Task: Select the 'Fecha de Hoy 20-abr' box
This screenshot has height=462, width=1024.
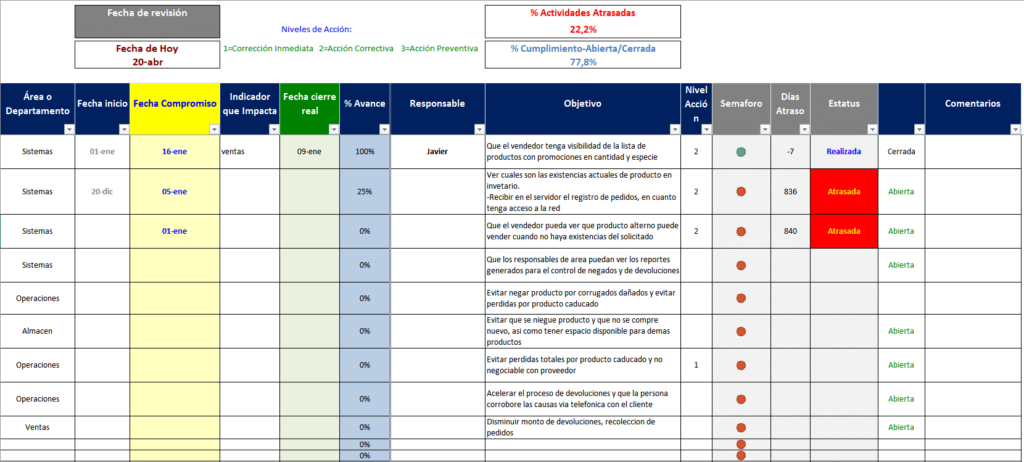Action: pos(147,54)
